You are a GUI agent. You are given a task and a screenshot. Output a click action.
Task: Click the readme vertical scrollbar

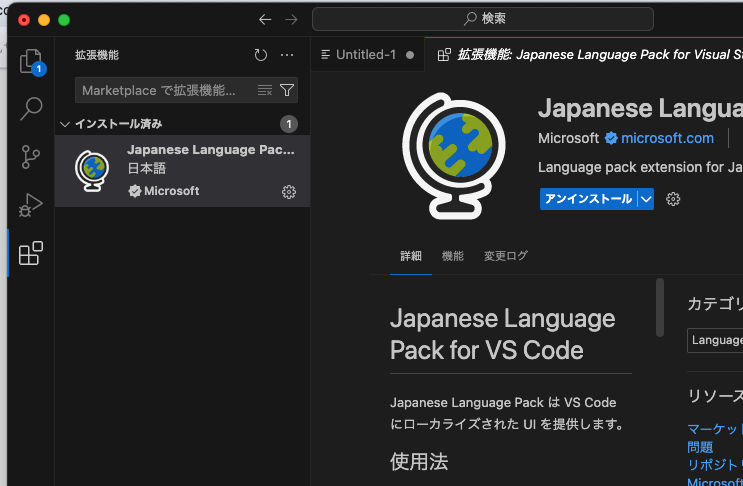click(660, 308)
